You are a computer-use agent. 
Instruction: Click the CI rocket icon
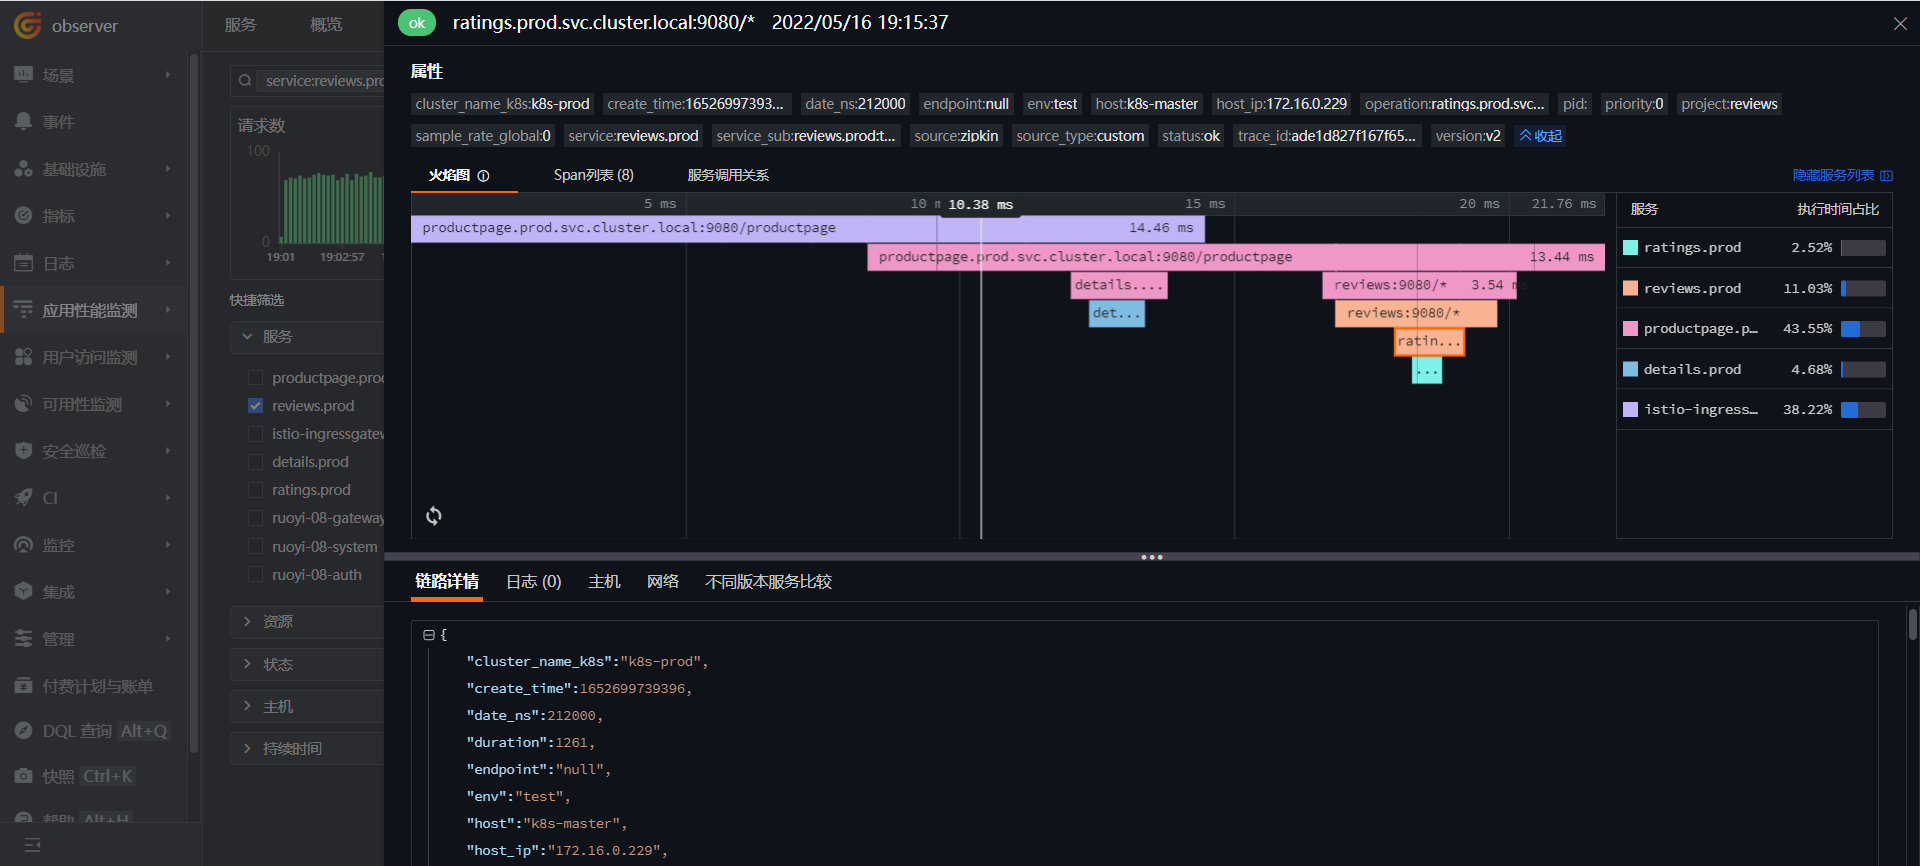pos(23,497)
